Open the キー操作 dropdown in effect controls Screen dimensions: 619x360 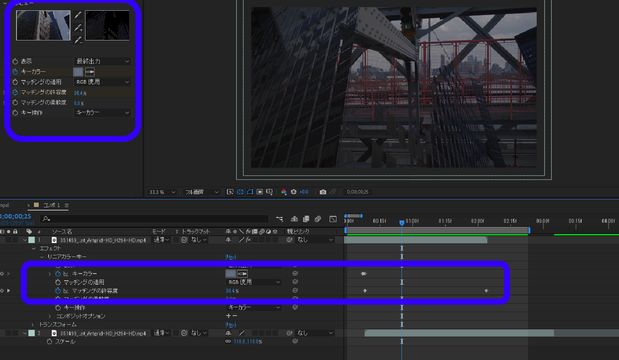[102, 113]
